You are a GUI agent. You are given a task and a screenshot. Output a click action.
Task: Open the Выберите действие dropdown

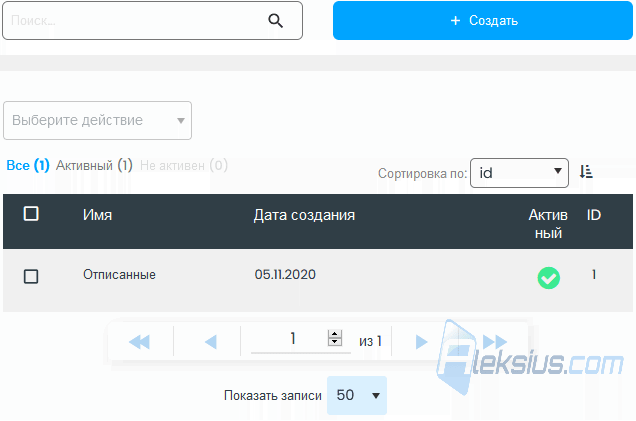pyautogui.click(x=97, y=120)
